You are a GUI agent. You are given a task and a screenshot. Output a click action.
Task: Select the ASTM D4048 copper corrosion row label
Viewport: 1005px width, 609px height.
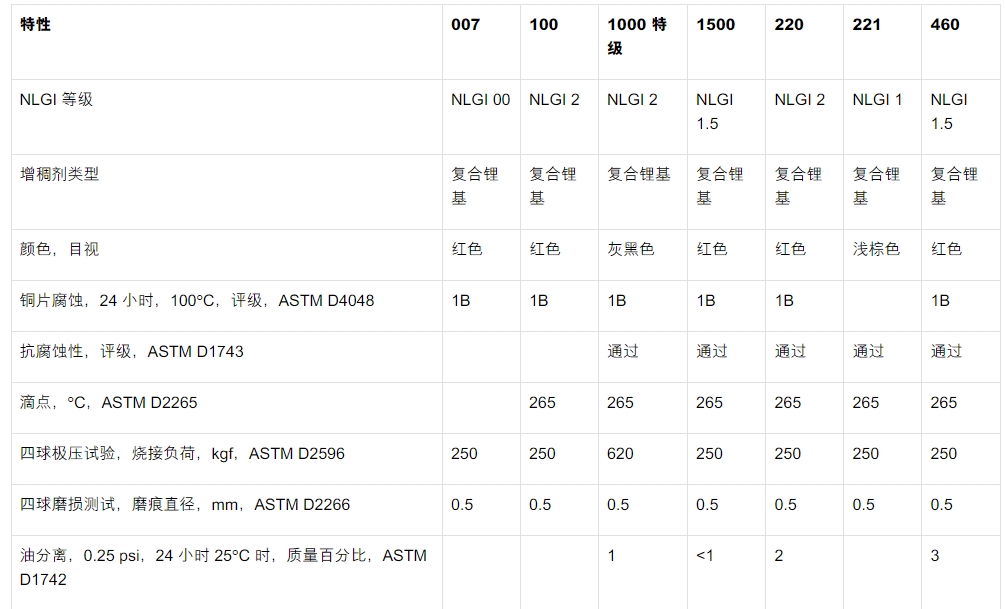point(197,300)
